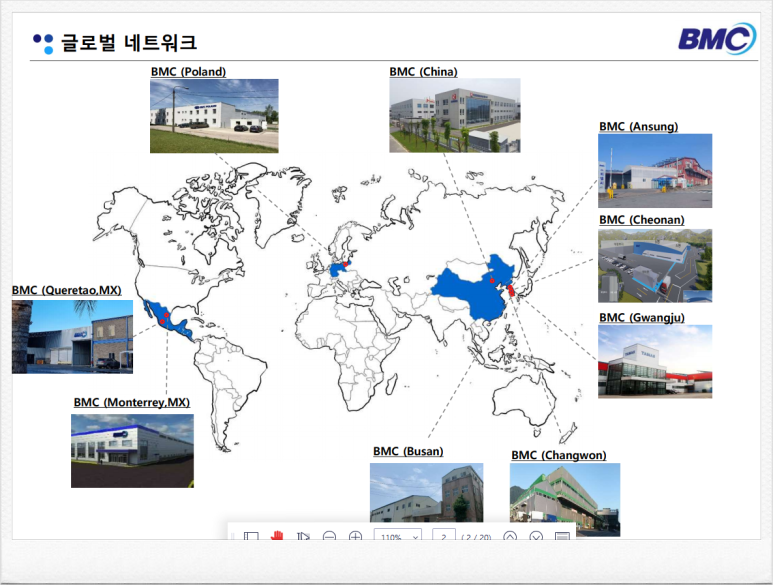Click the BMC (Queretao,MX) factory photo
The image size is (773, 585).
coord(72,337)
